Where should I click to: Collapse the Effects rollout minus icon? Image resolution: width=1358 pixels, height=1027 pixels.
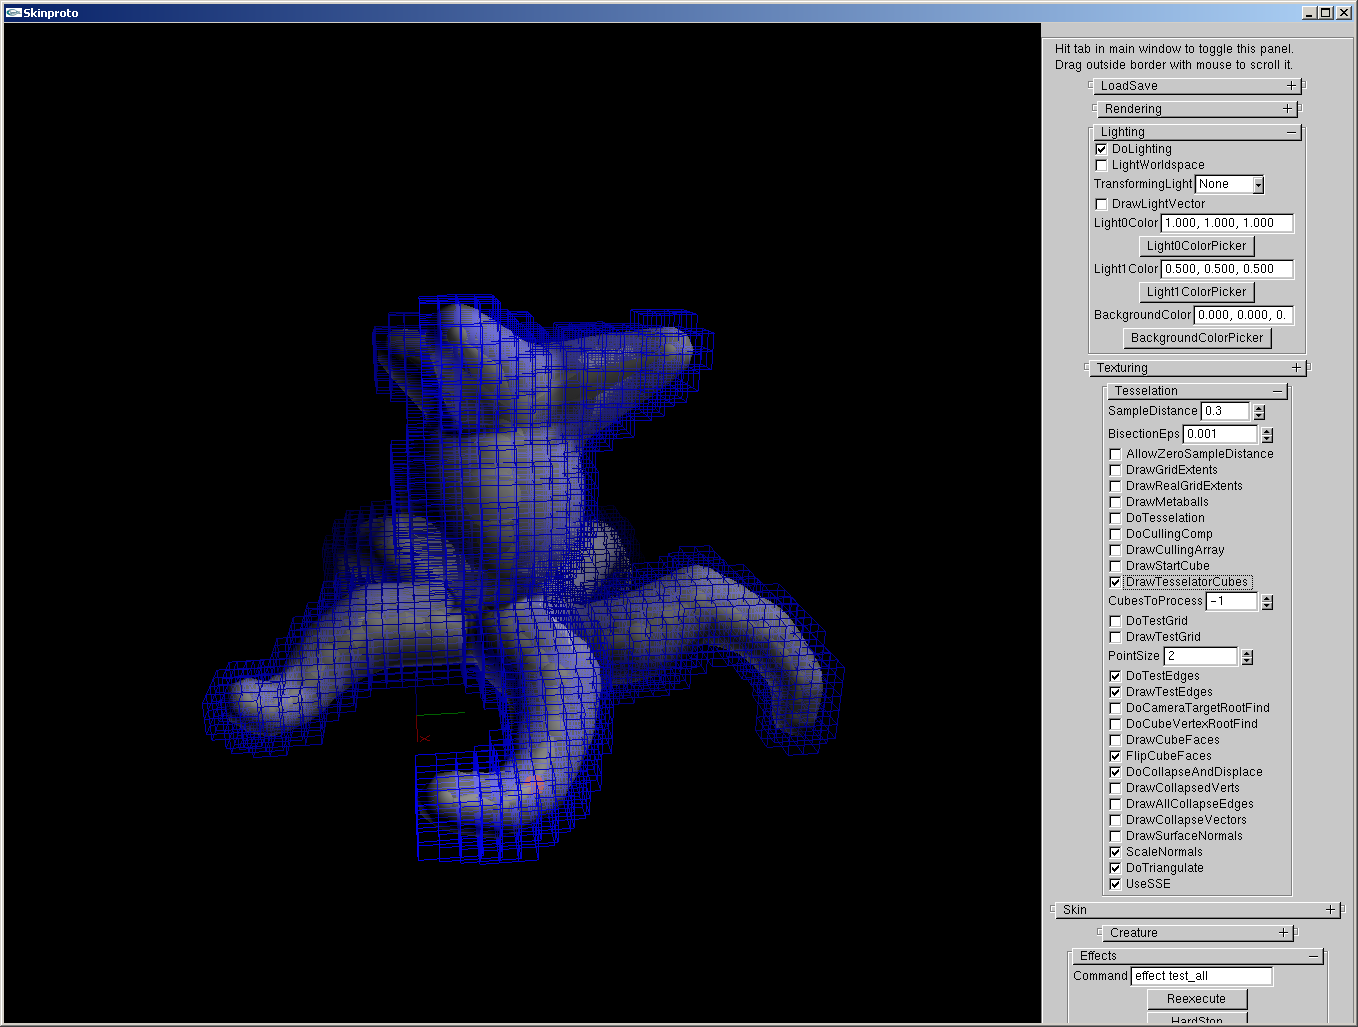(1313, 956)
